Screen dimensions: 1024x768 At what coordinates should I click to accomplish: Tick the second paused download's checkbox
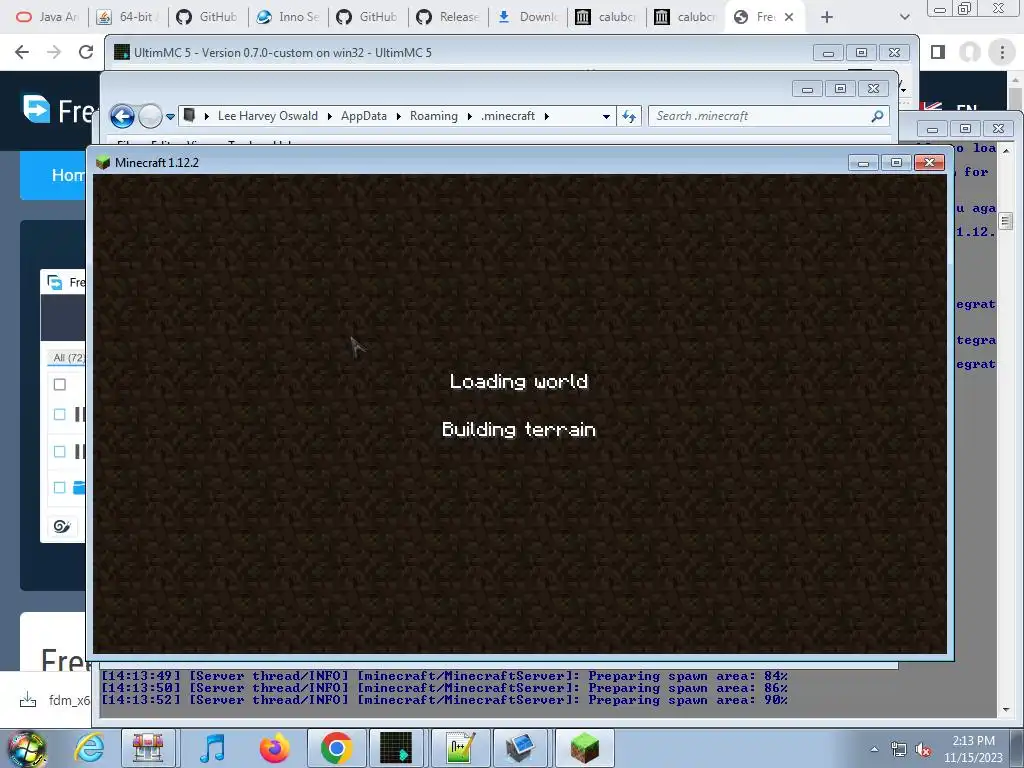59,451
